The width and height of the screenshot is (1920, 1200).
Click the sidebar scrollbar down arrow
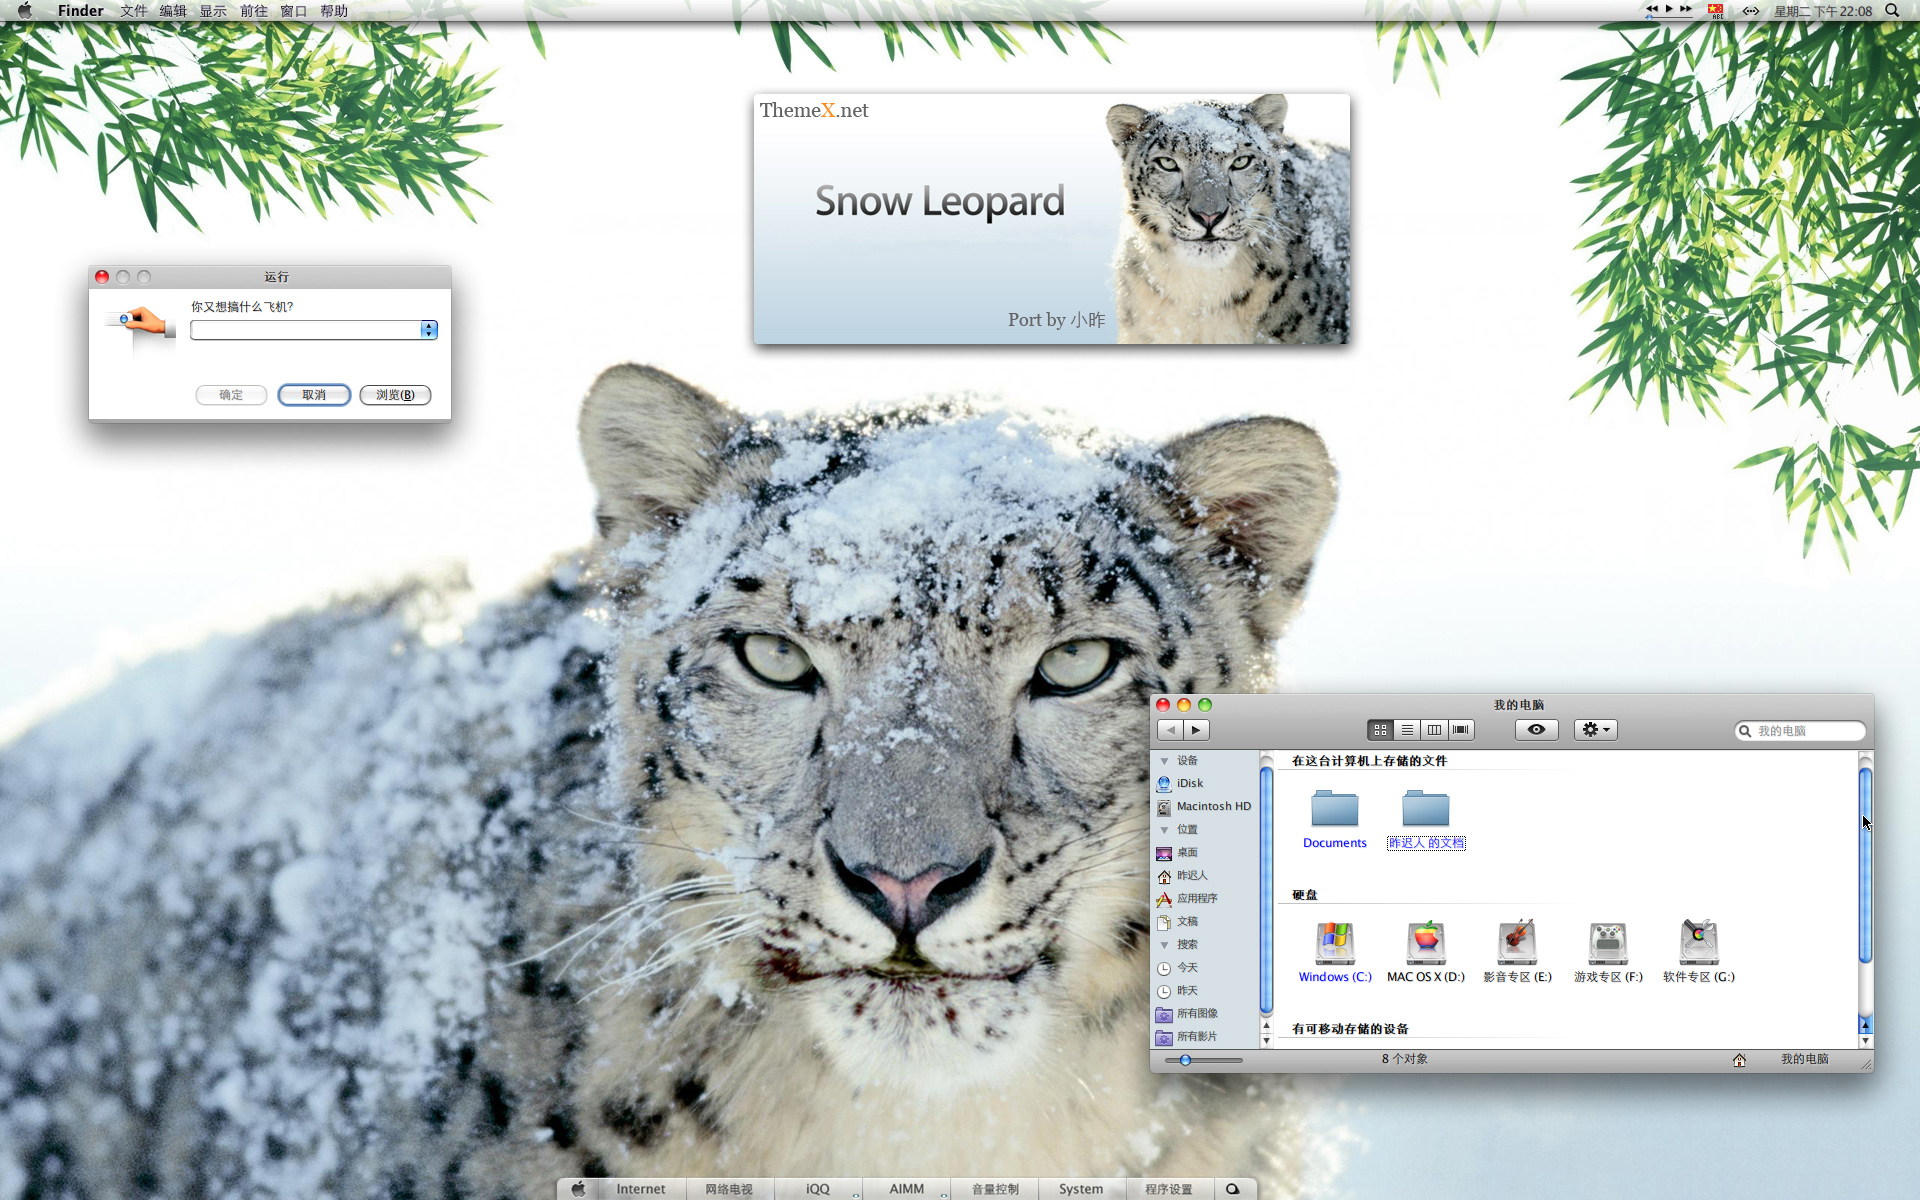[x=1266, y=1041]
